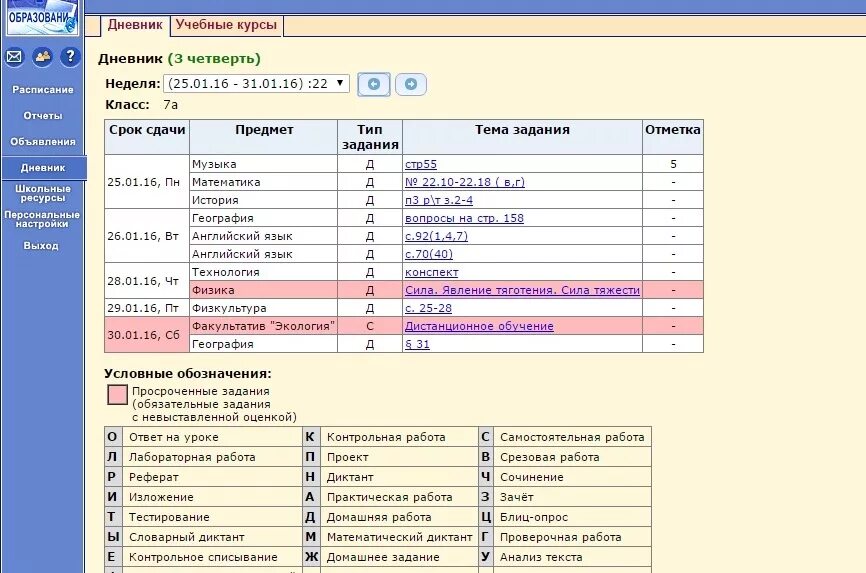Click the 26.01.16, Вт date cell

coord(147,236)
